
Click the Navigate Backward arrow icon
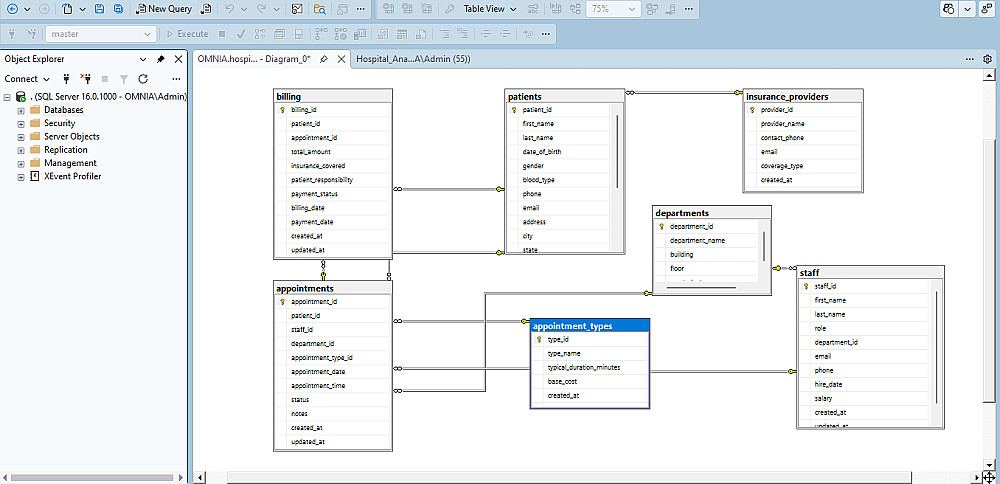coord(13,9)
